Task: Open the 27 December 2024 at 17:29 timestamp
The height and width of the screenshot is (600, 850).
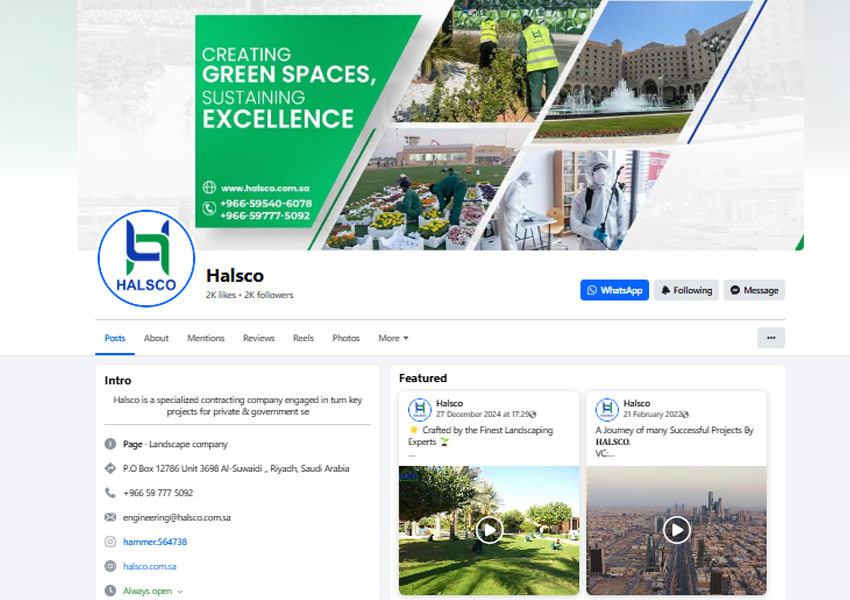Action: click(484, 414)
